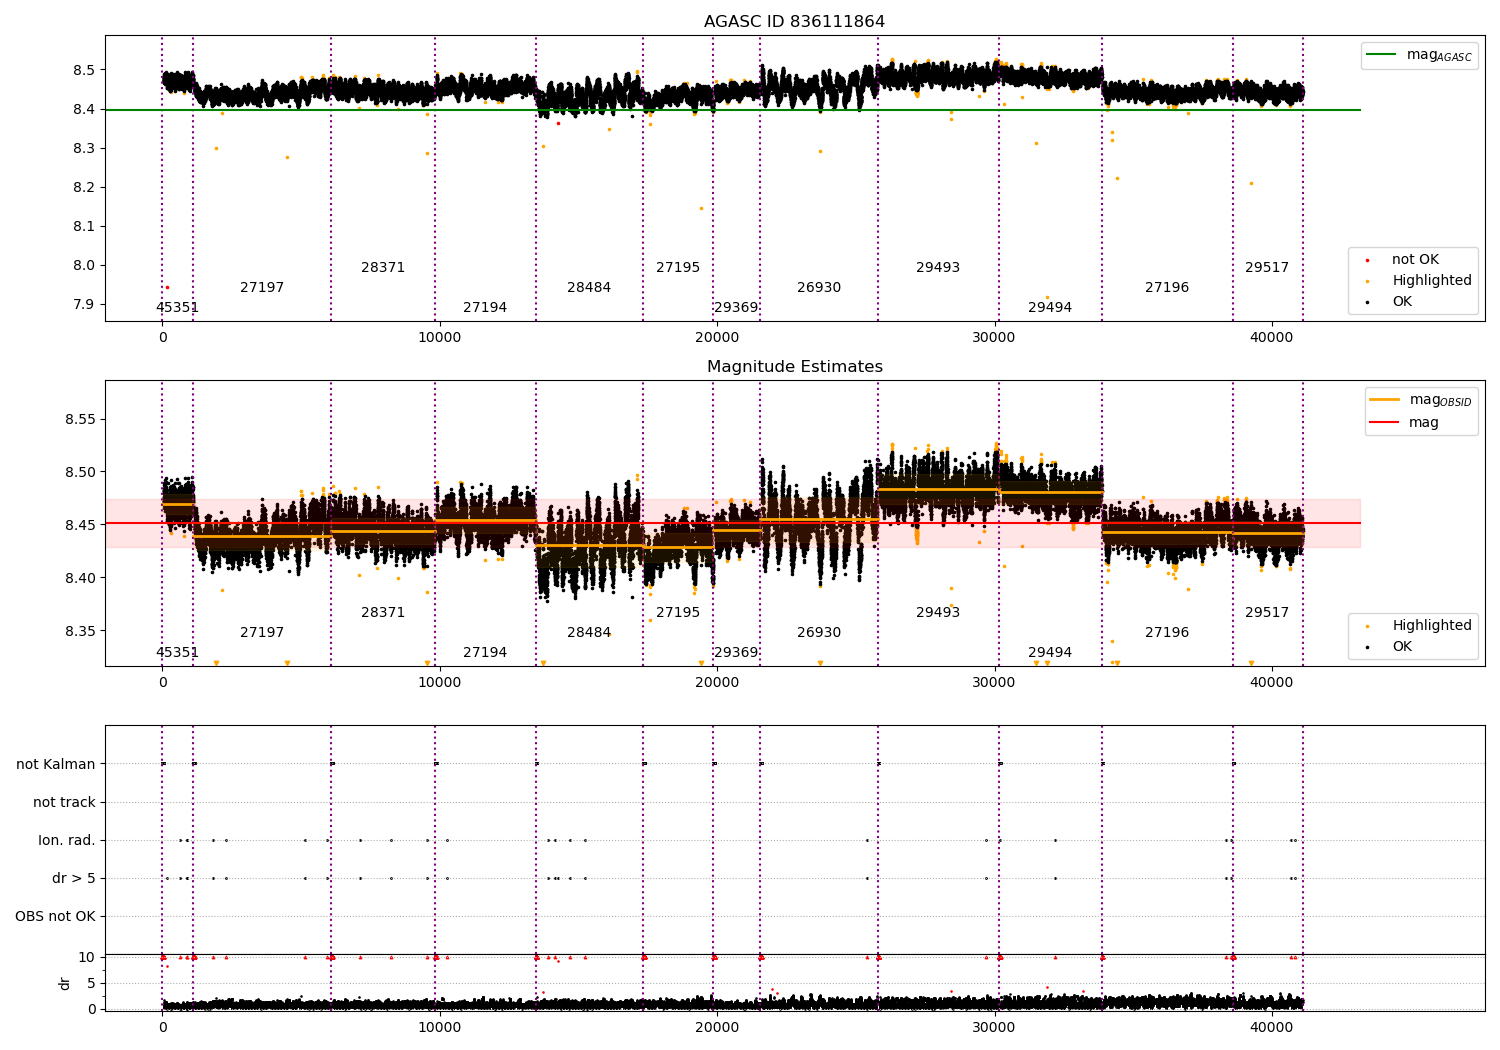Click obsid label 28371 in top plot
The height and width of the screenshot is (1050, 1500).
tap(383, 268)
